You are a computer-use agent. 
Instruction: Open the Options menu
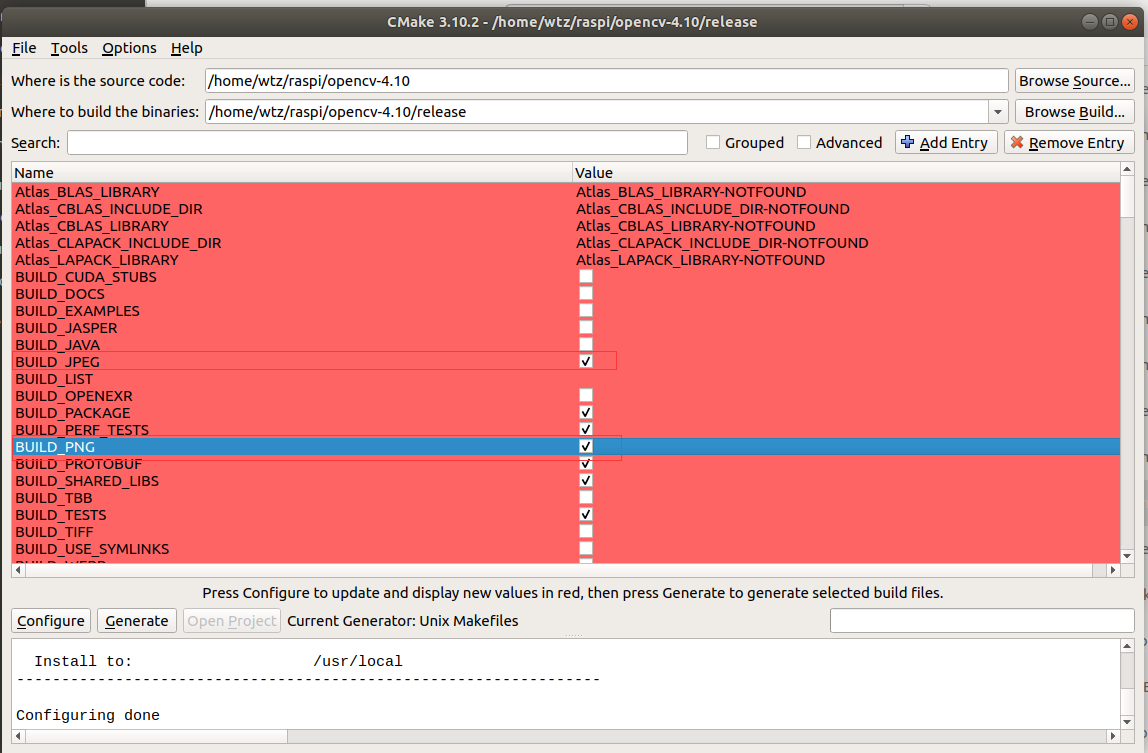[x=129, y=47]
